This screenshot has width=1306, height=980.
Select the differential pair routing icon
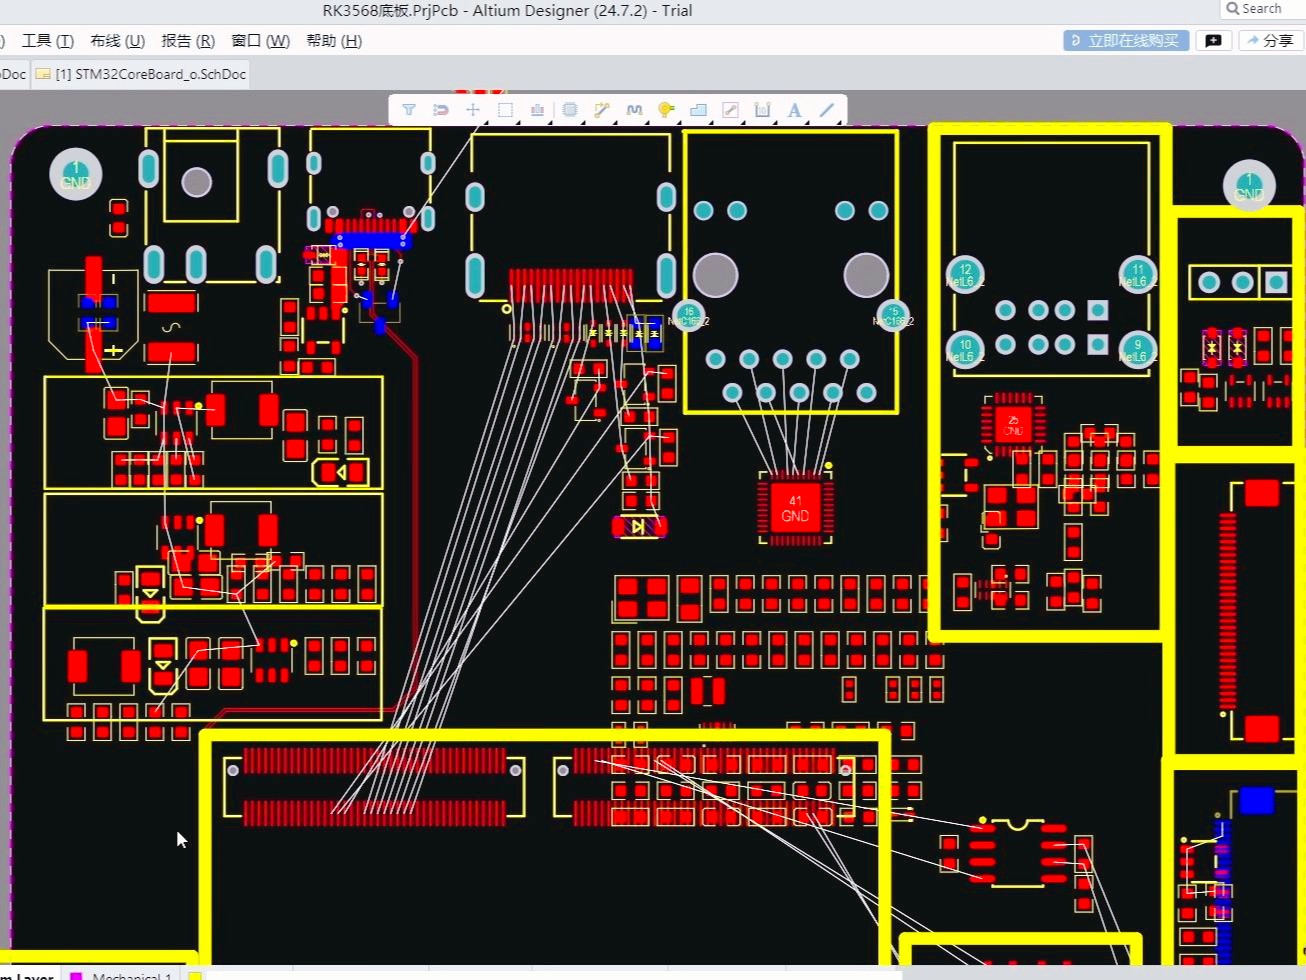point(633,110)
